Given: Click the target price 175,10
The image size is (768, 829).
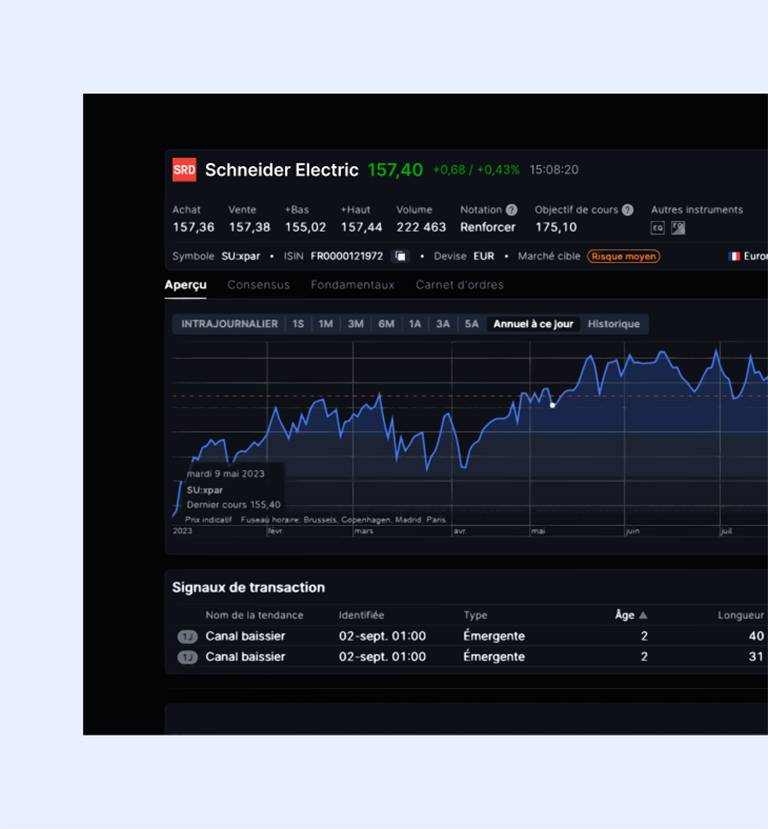Looking at the screenshot, I should click(556, 227).
